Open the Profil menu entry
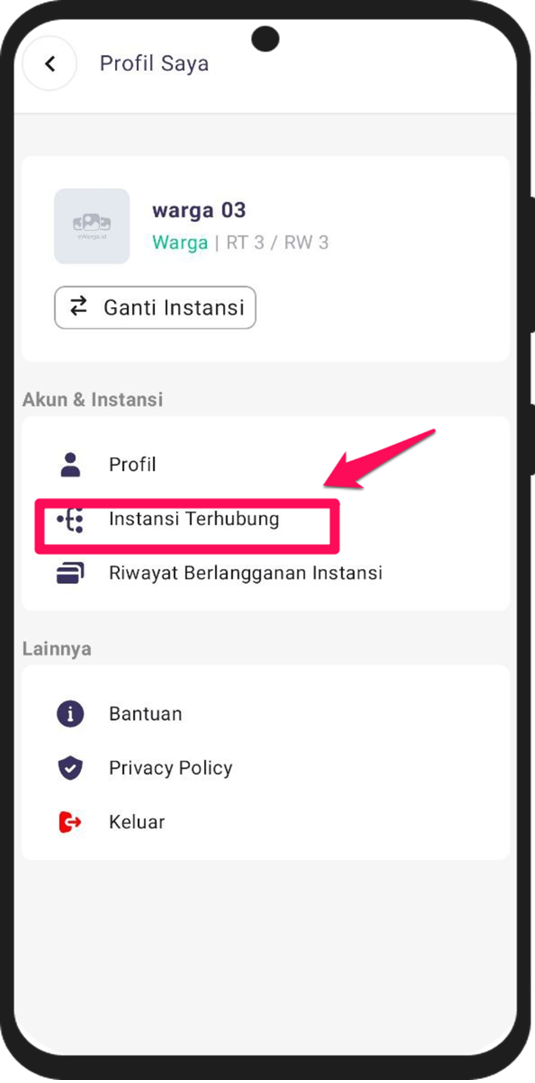The width and height of the screenshot is (535, 1083). (x=266, y=465)
